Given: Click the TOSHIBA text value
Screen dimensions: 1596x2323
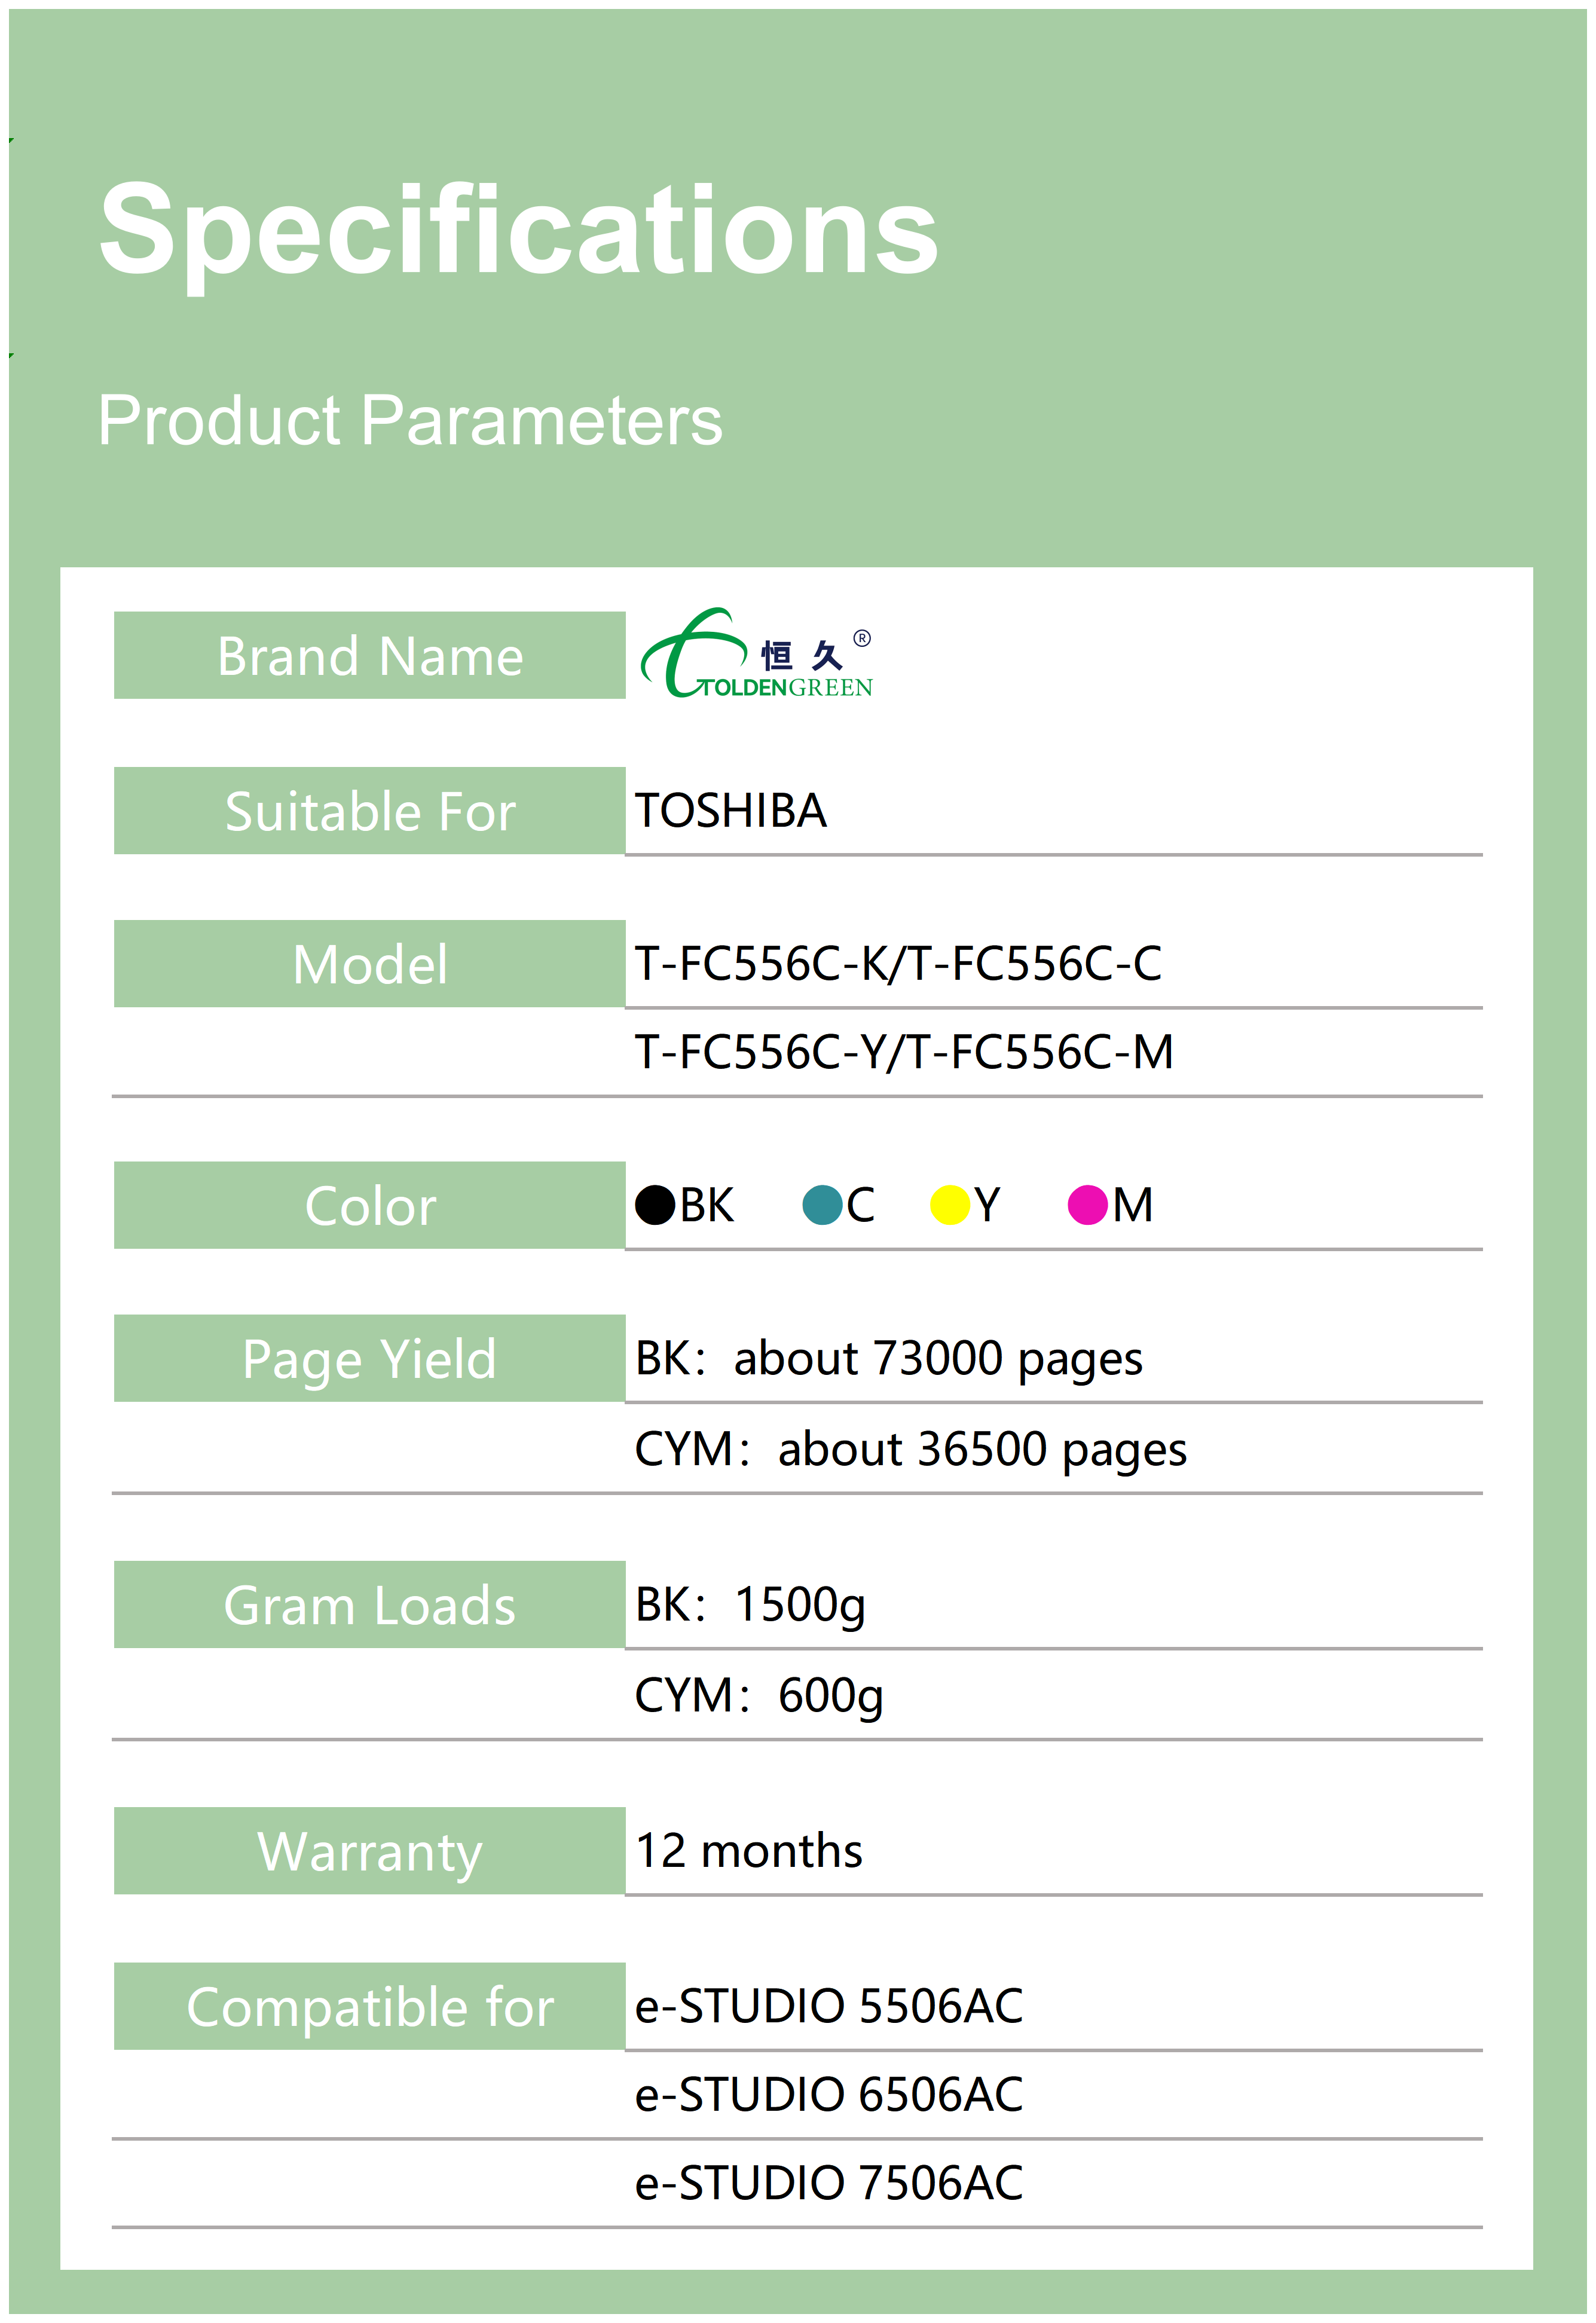Looking at the screenshot, I should pyautogui.click(x=731, y=811).
